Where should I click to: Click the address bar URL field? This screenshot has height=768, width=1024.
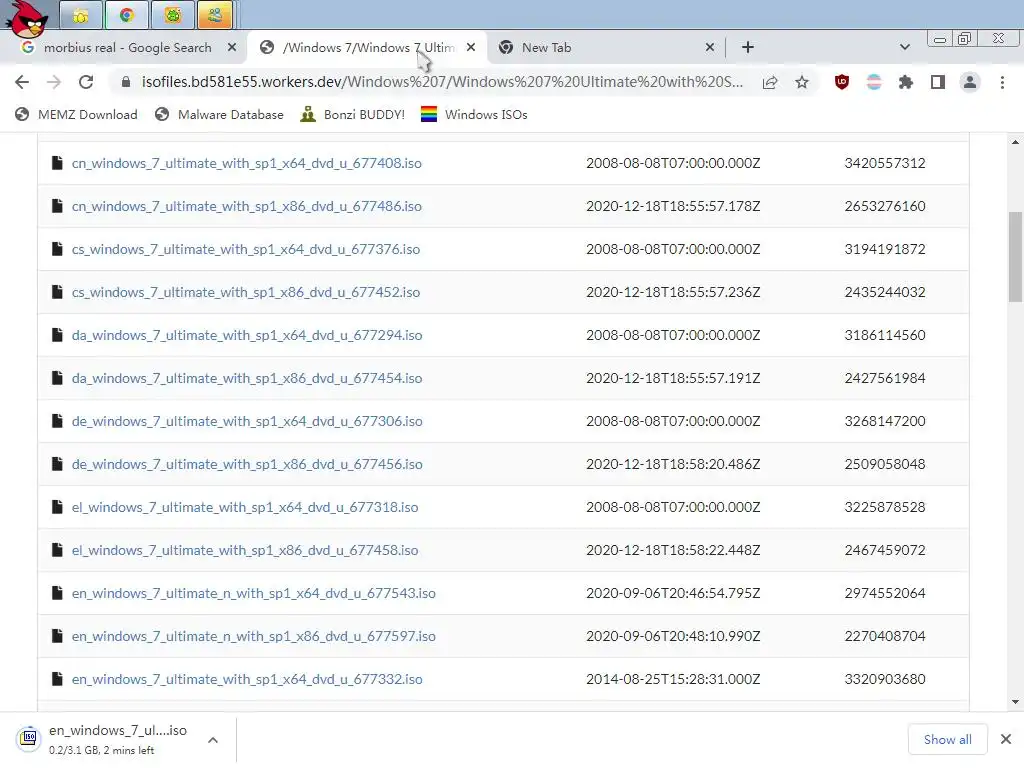(x=442, y=82)
